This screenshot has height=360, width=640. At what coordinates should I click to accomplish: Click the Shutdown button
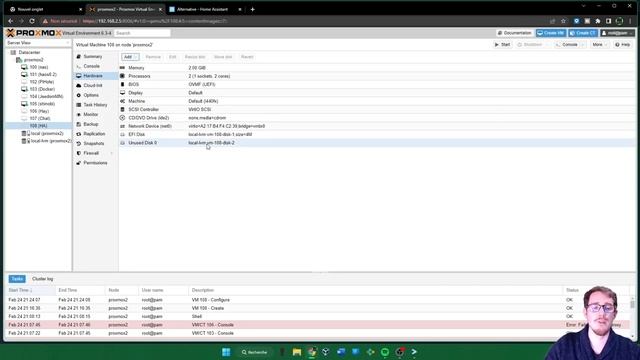click(x=530, y=44)
